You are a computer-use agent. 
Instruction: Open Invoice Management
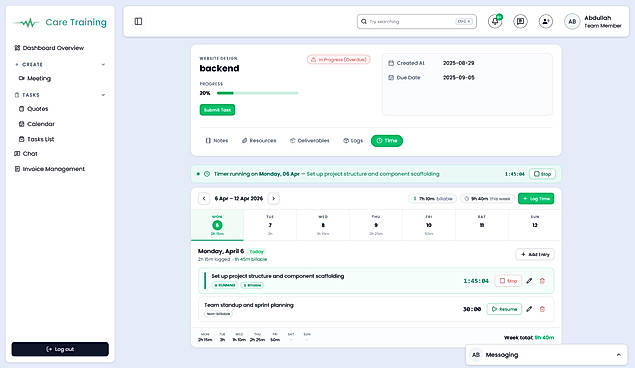[49, 169]
